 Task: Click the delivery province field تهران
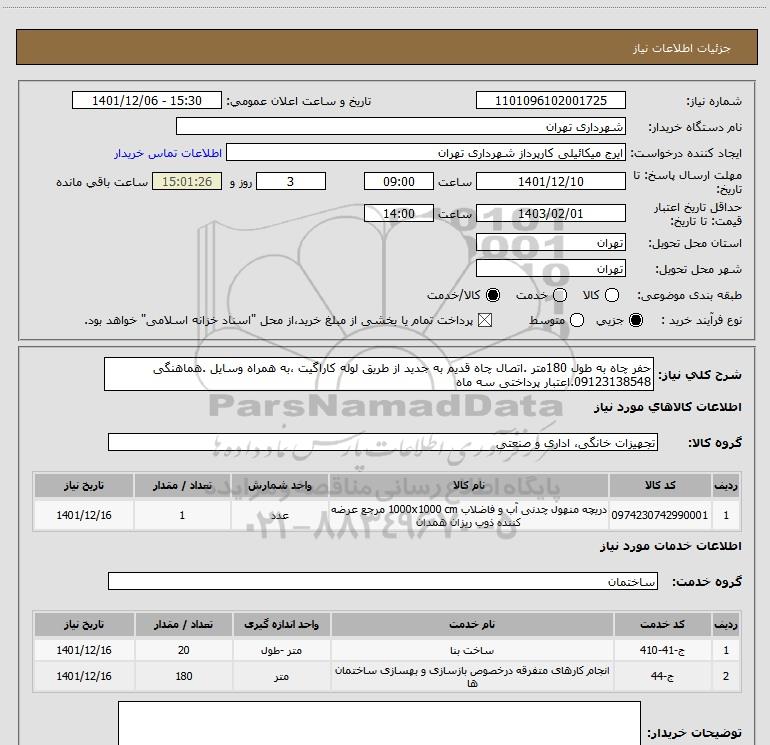[550, 242]
